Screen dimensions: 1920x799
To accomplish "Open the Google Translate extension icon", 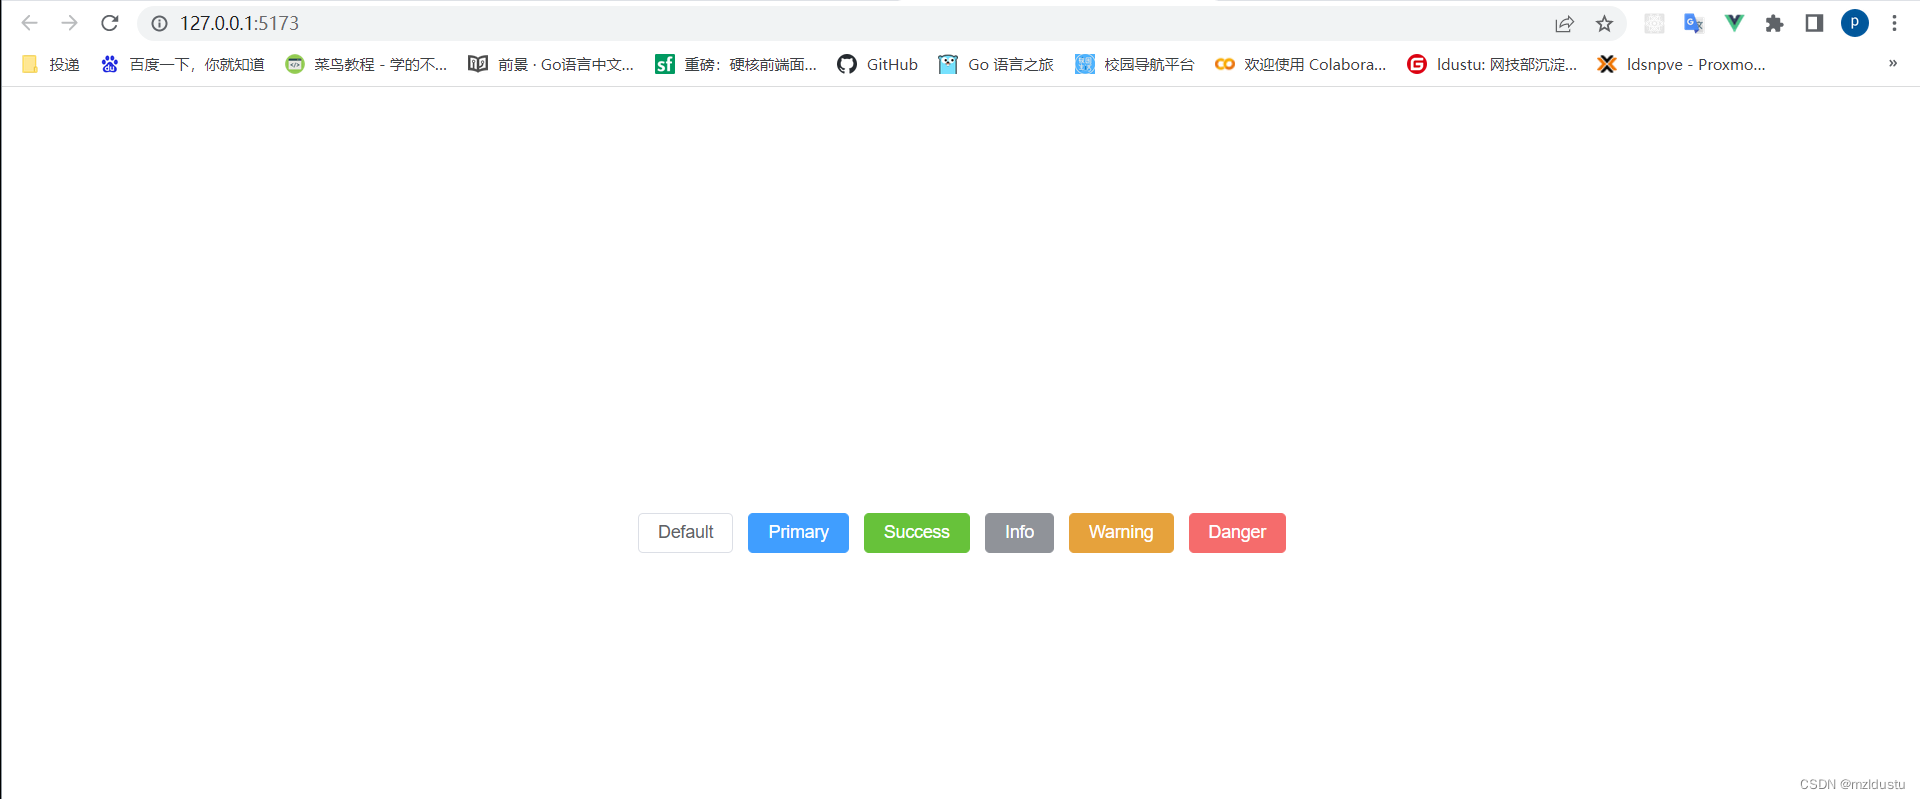I will coord(1694,23).
